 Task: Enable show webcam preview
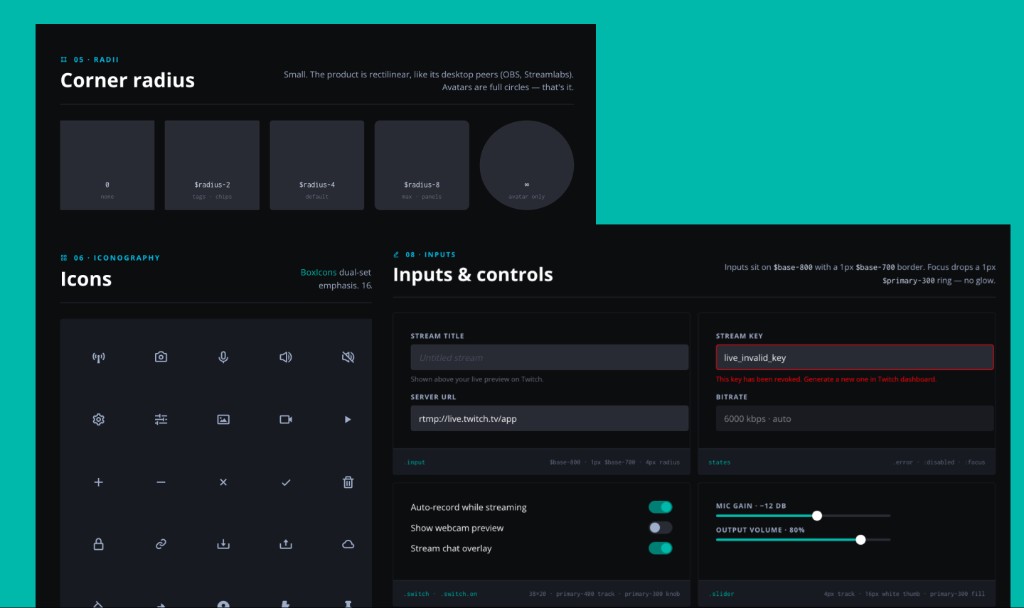(x=660, y=528)
